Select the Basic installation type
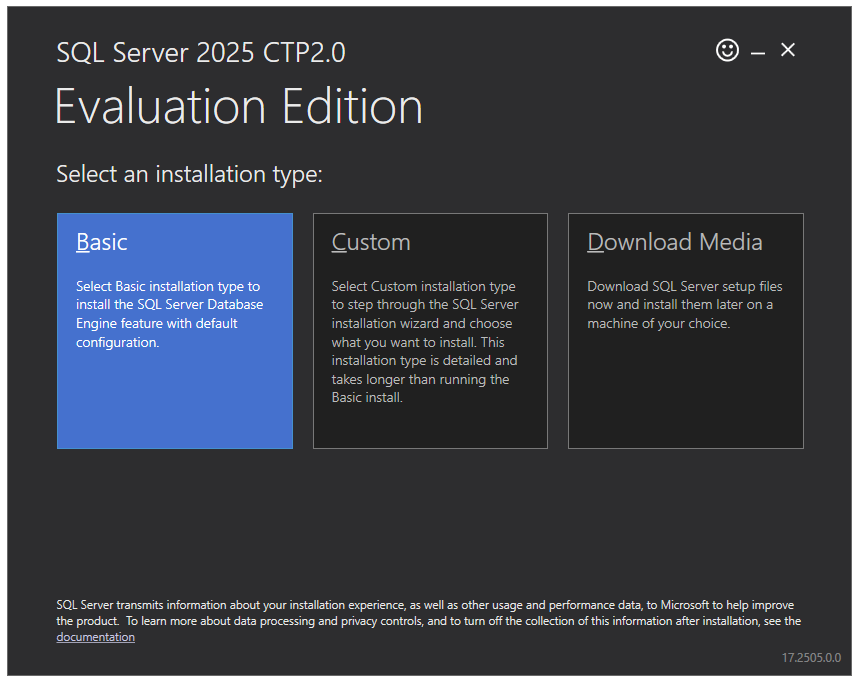Screen dimensions: 858x683 tap(175, 330)
